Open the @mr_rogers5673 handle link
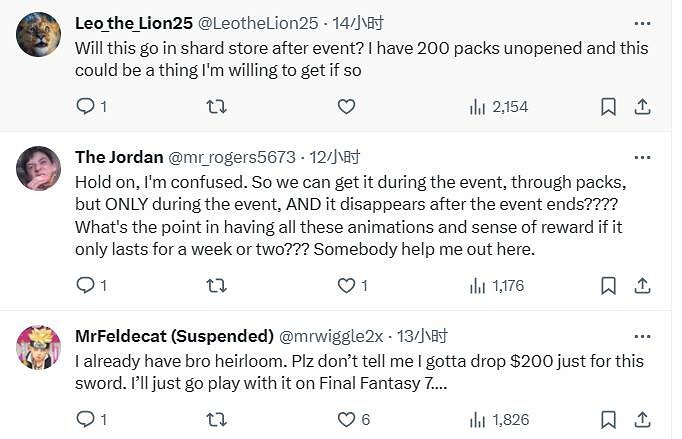682x439 pixels. 234,157
